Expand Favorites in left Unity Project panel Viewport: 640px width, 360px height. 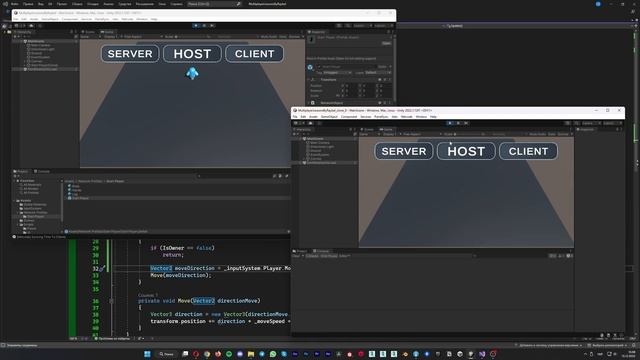[15, 181]
